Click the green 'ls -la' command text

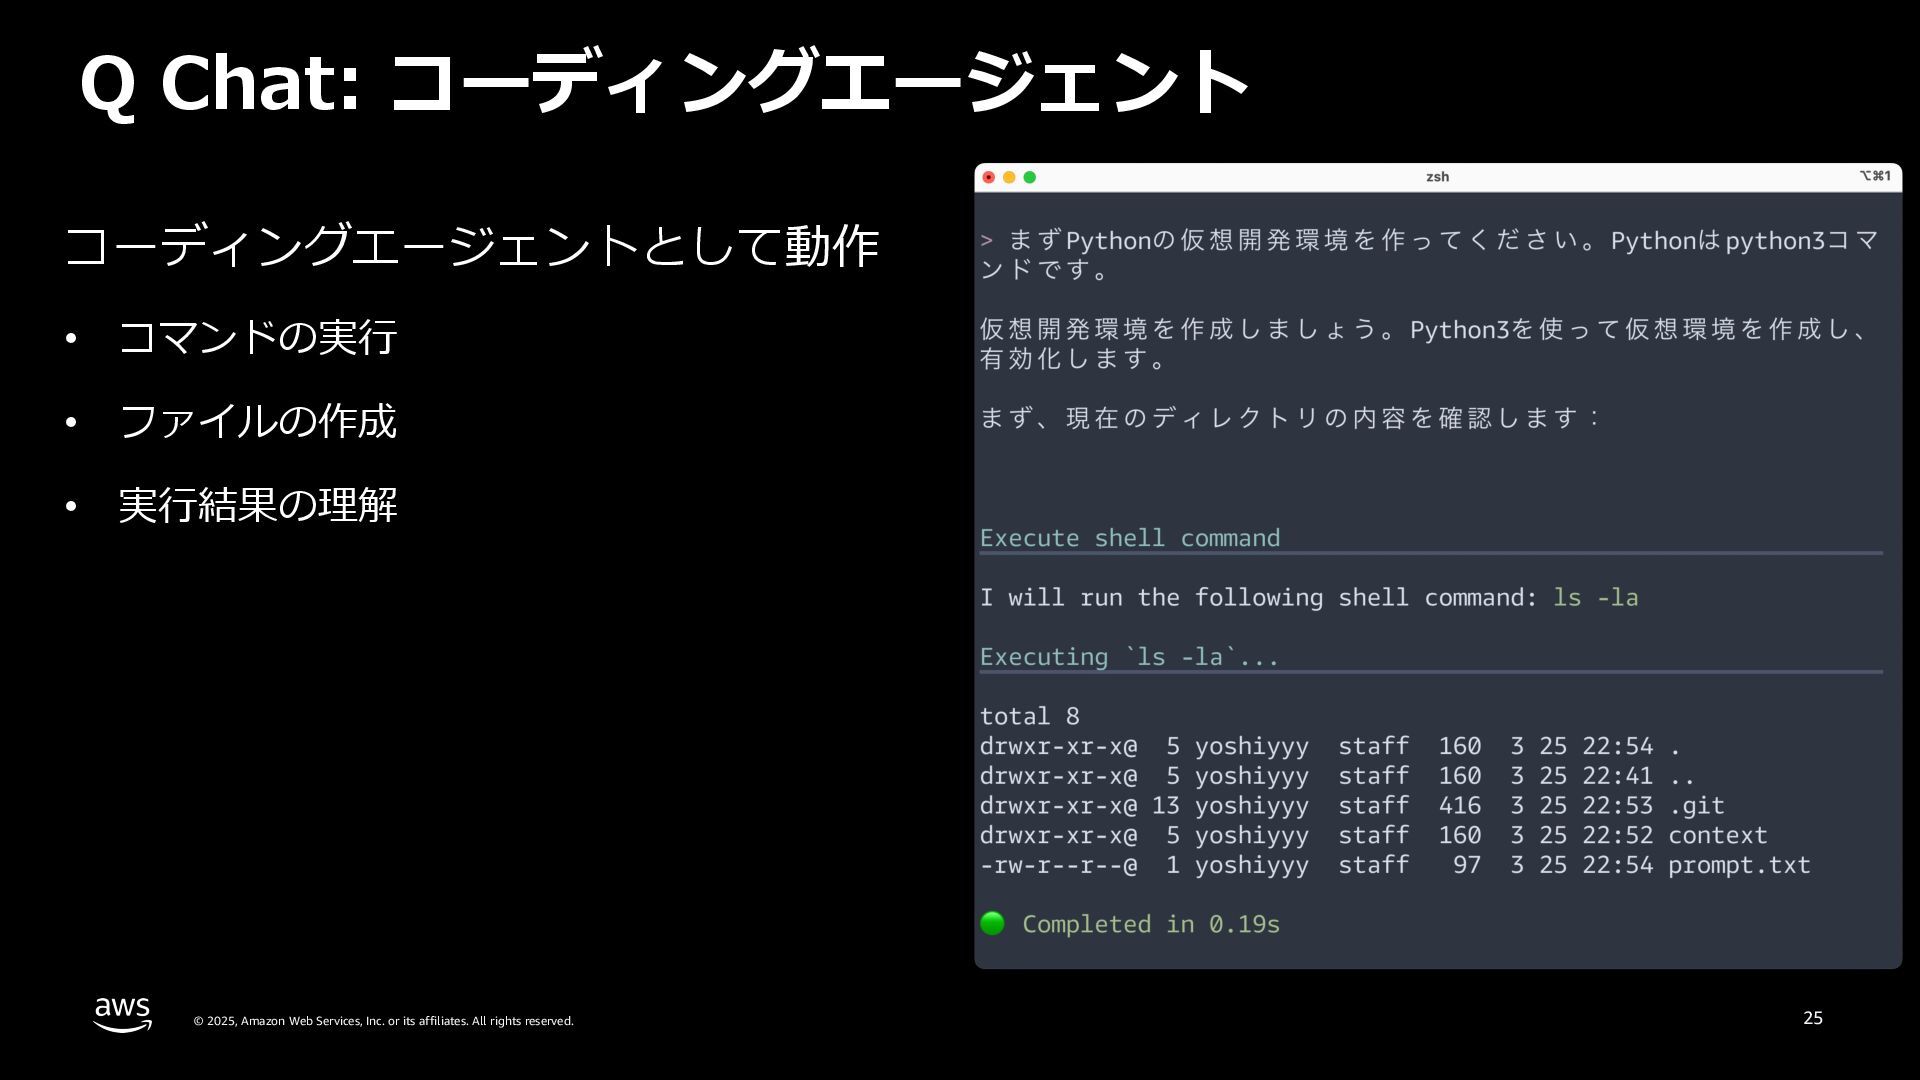(x=1595, y=598)
